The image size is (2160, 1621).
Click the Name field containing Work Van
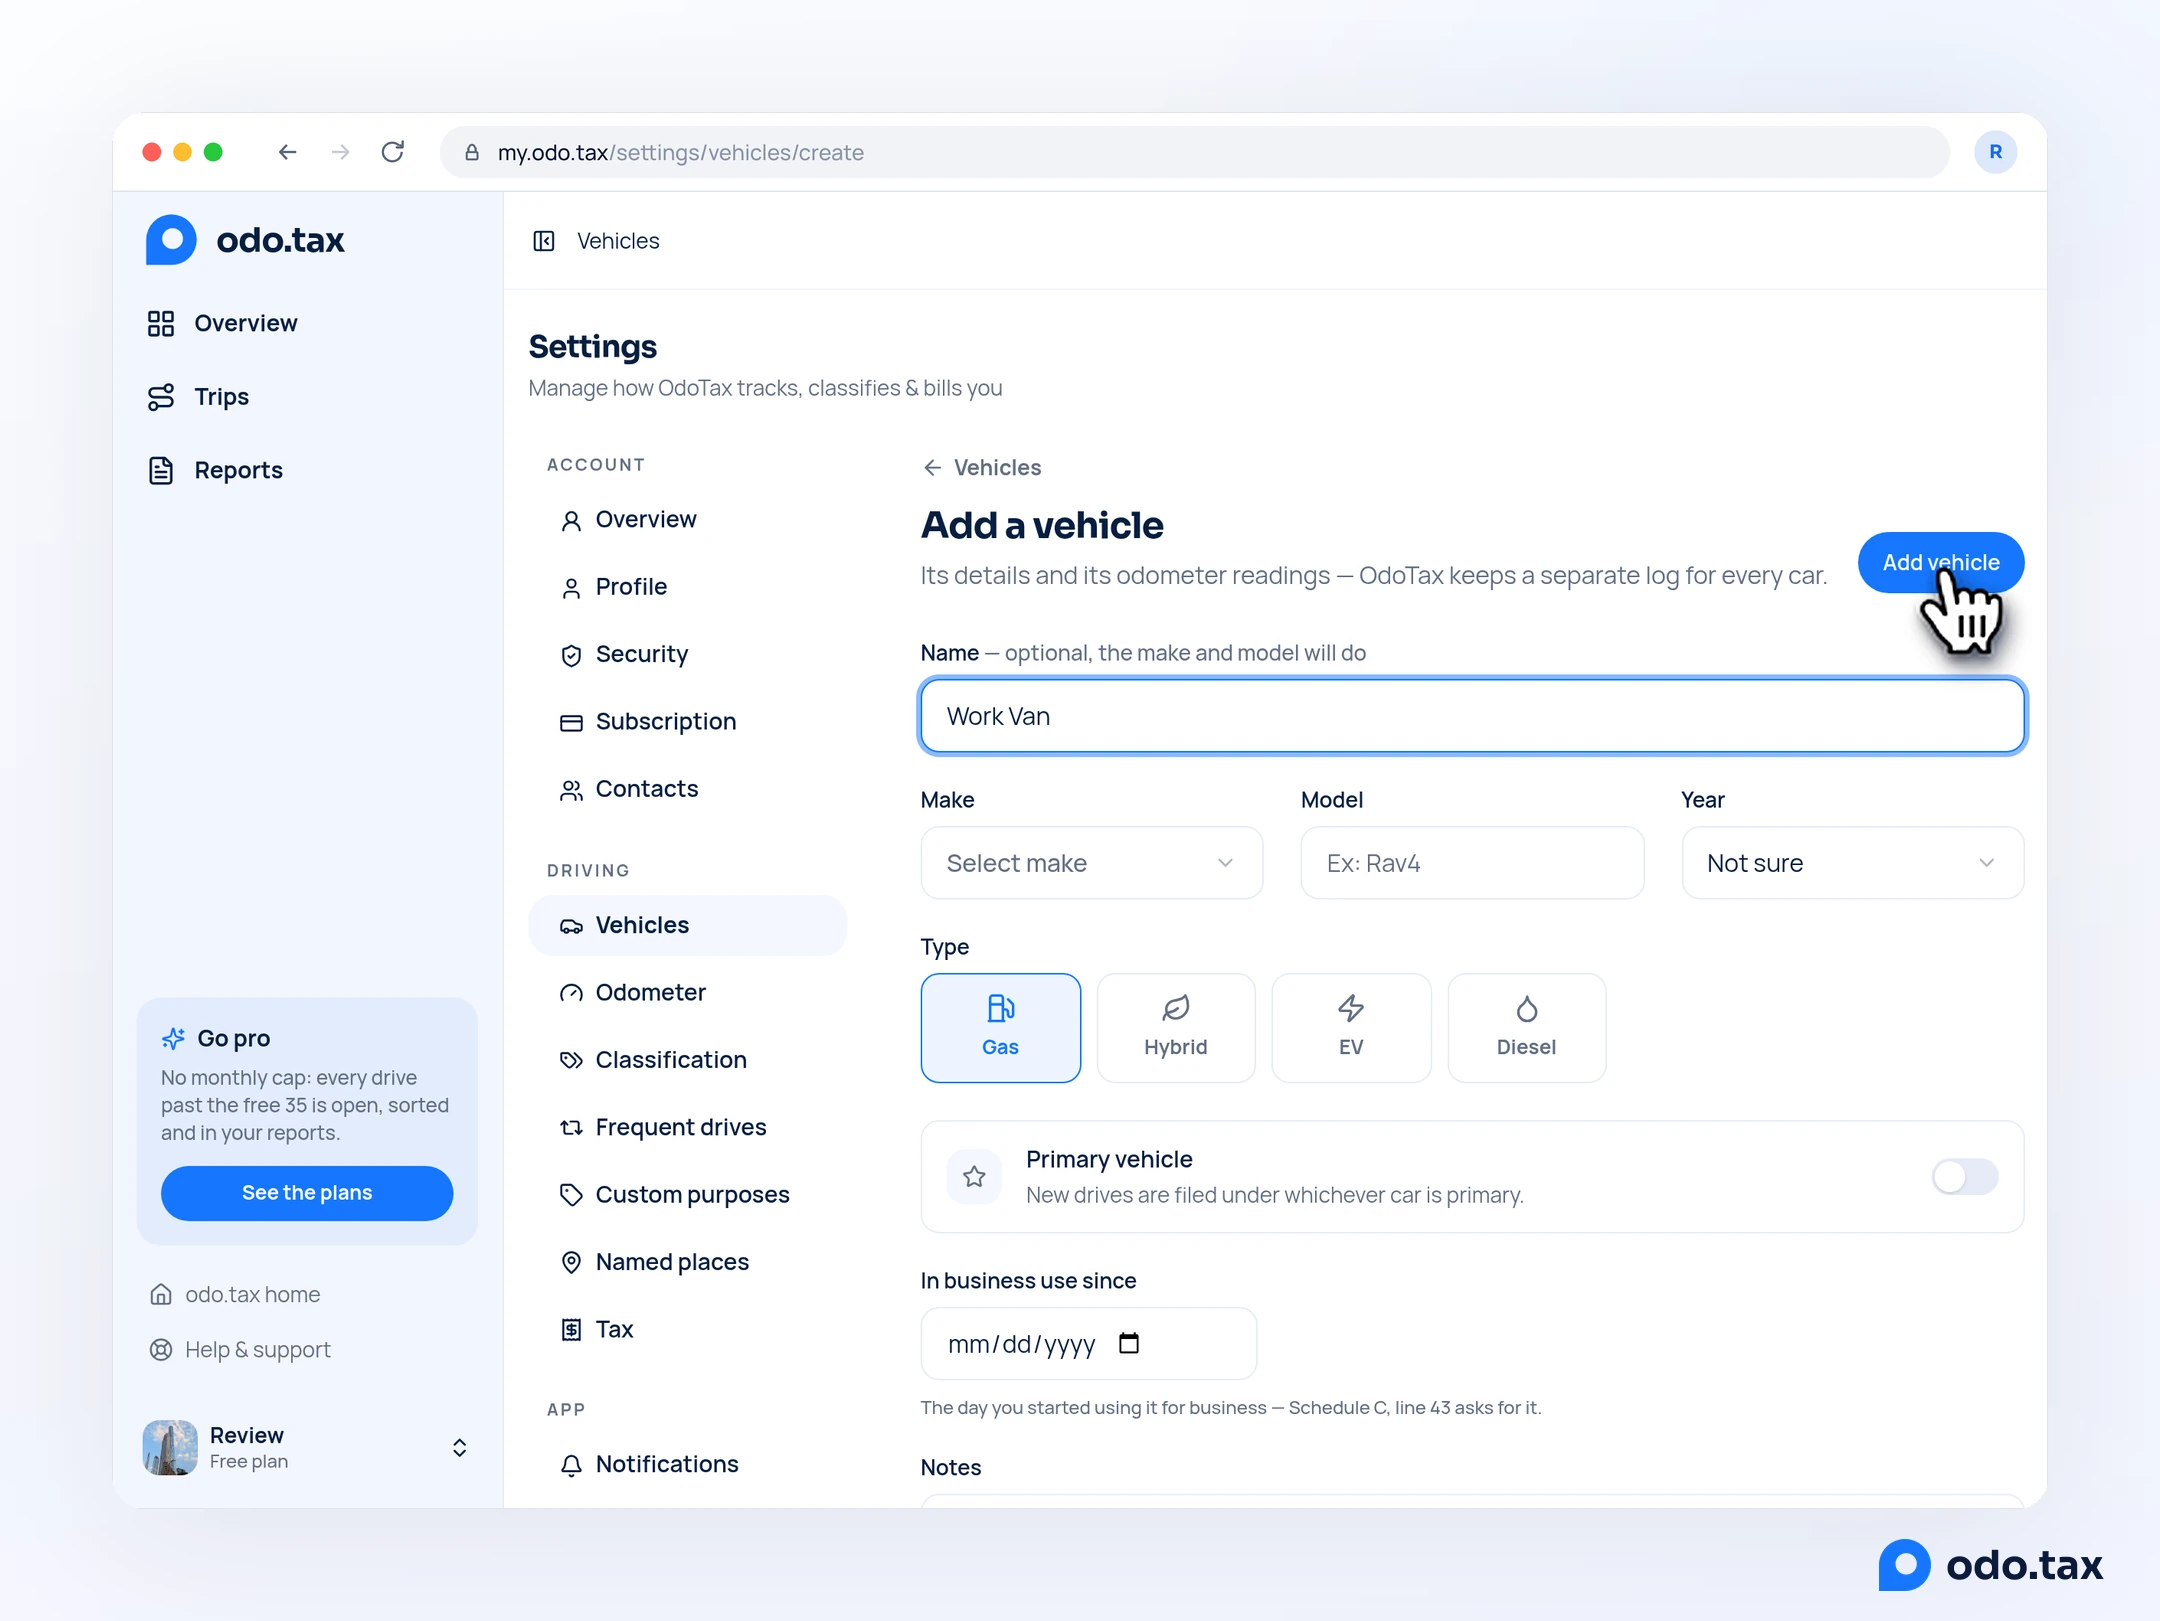pos(1472,716)
